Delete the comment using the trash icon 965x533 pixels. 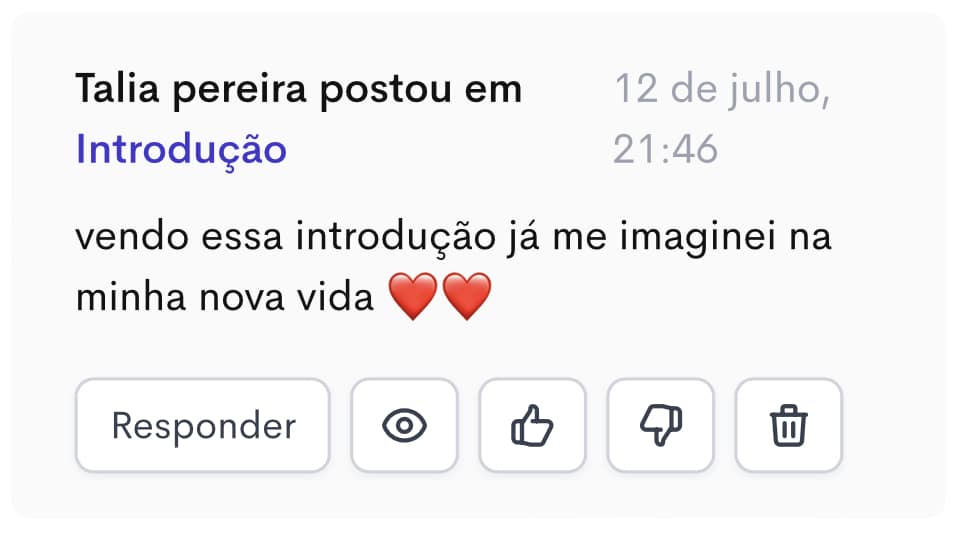tap(788, 426)
